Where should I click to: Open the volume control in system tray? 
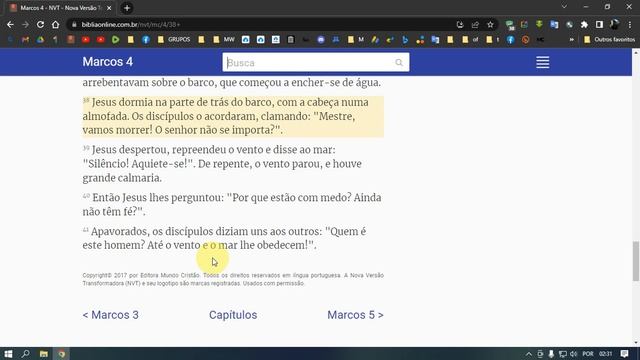point(573,353)
